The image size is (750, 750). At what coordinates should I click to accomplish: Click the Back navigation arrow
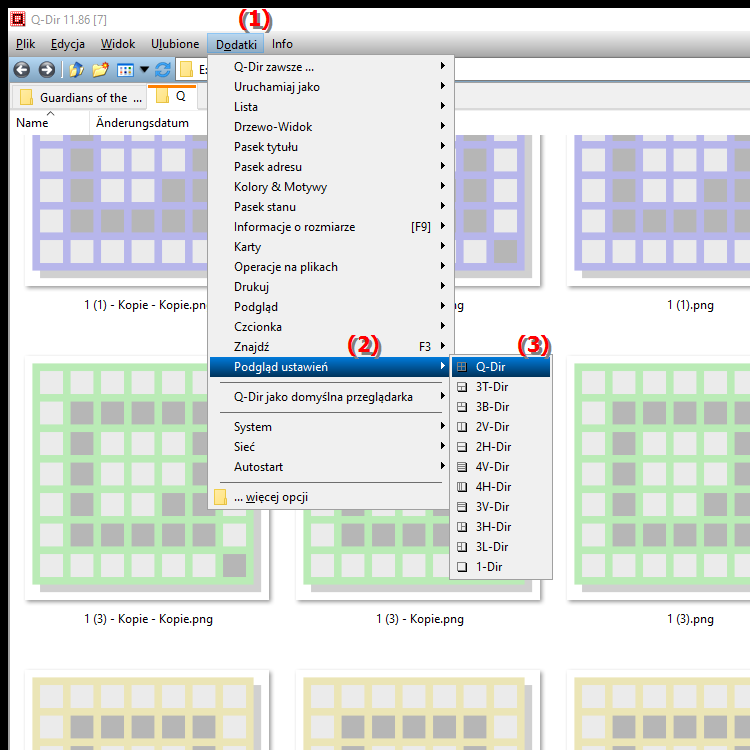coord(22,70)
